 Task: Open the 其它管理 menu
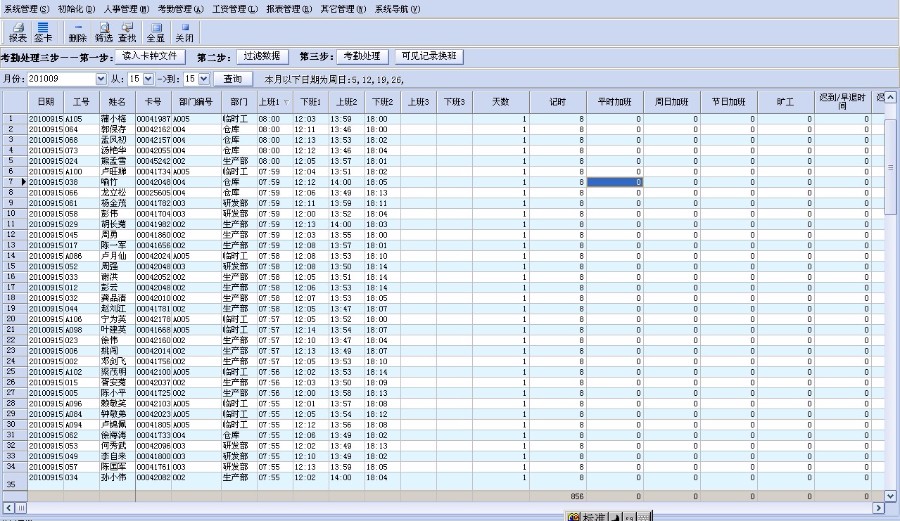pyautogui.click(x=343, y=9)
